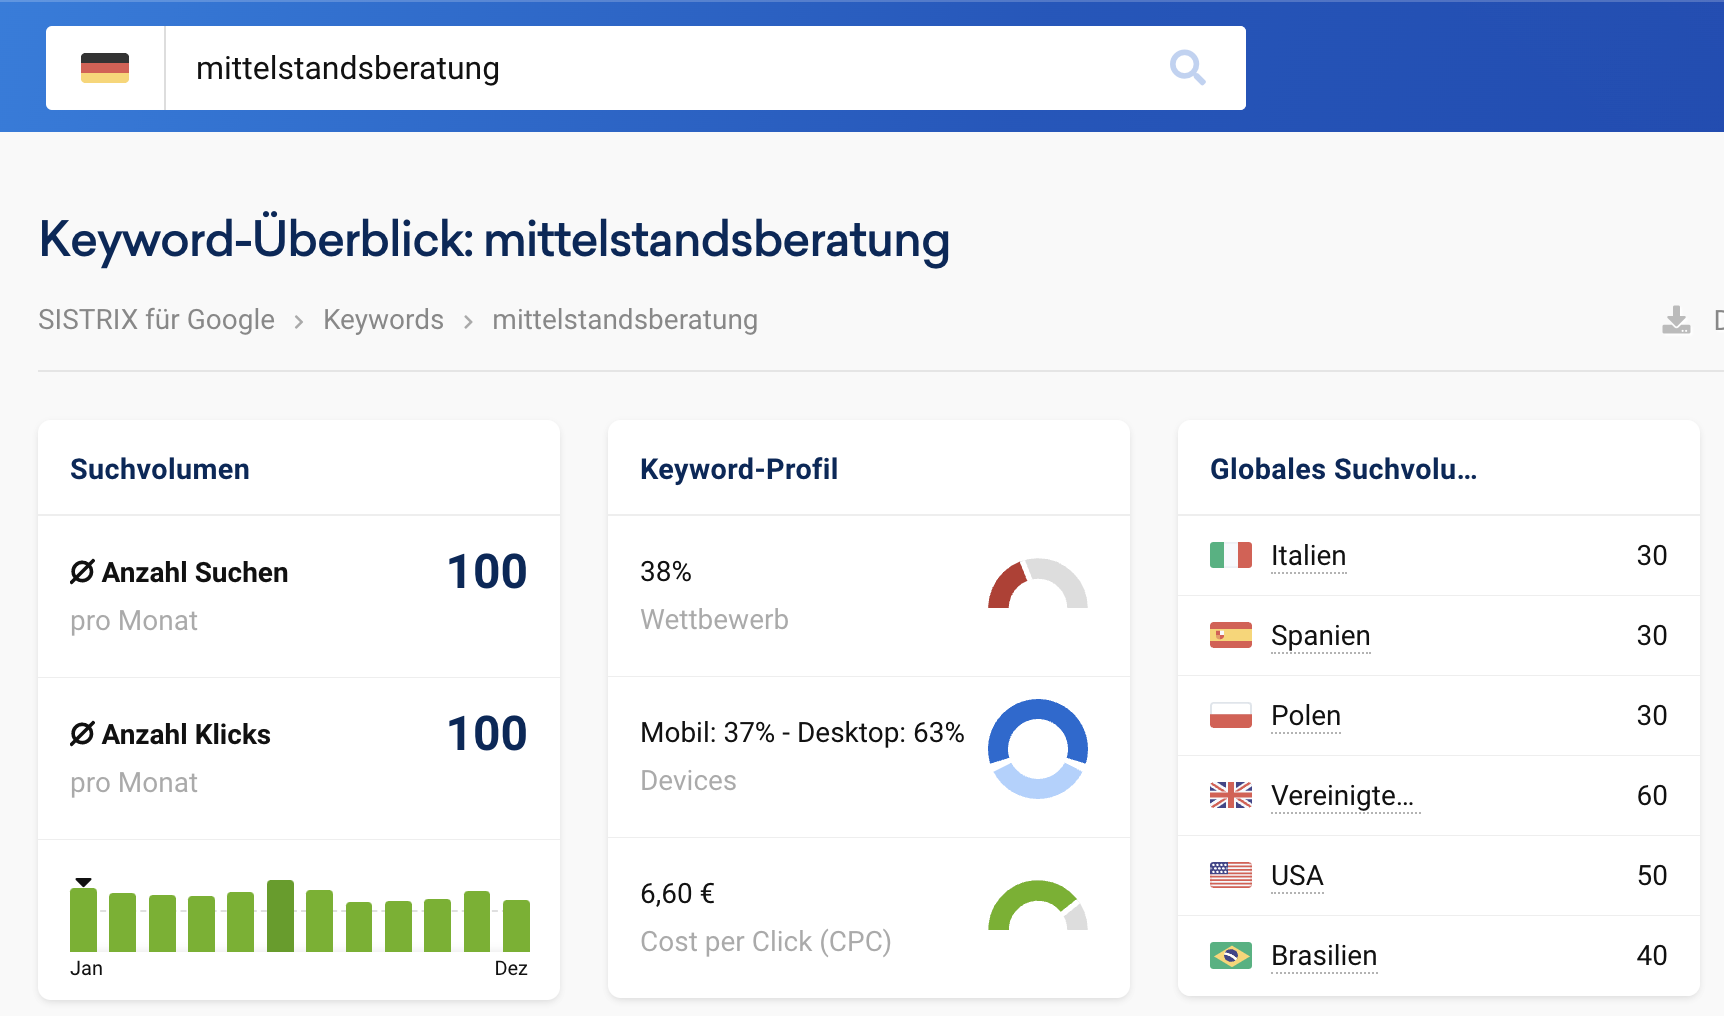
Task: Click the Devices blue donut chart
Action: point(1037,748)
